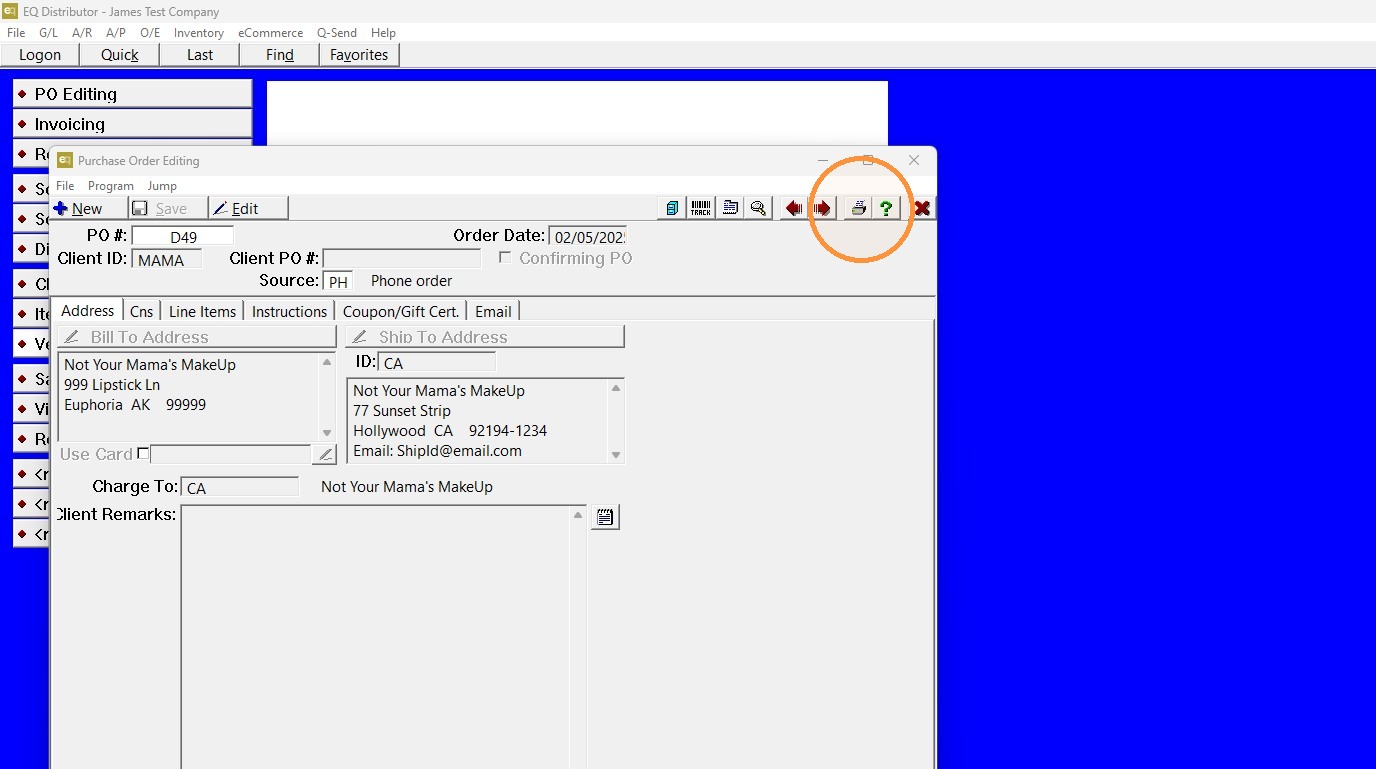Viewport: 1376px width, 769px height.
Task: Open the Q-Send menu
Action: click(337, 33)
